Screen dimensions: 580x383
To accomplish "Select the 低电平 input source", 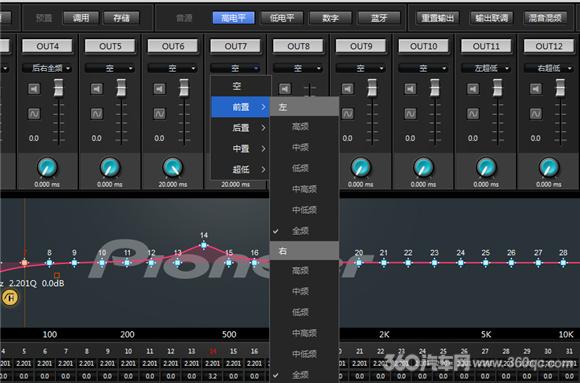I will tap(282, 18).
